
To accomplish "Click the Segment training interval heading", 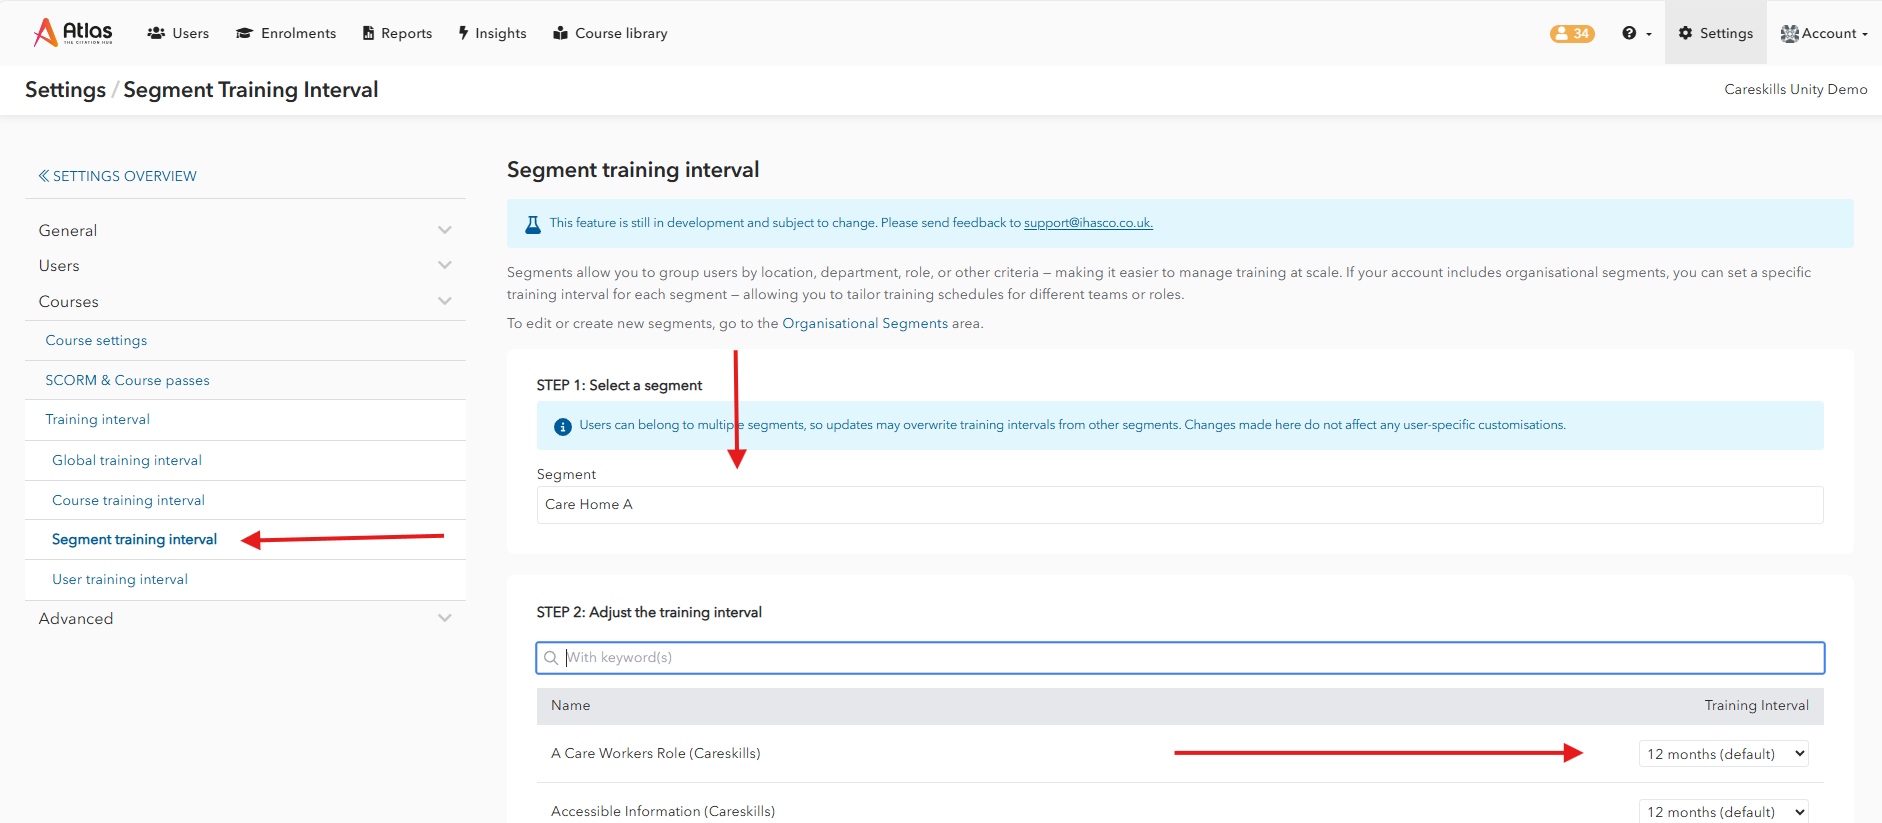I will [x=633, y=170].
